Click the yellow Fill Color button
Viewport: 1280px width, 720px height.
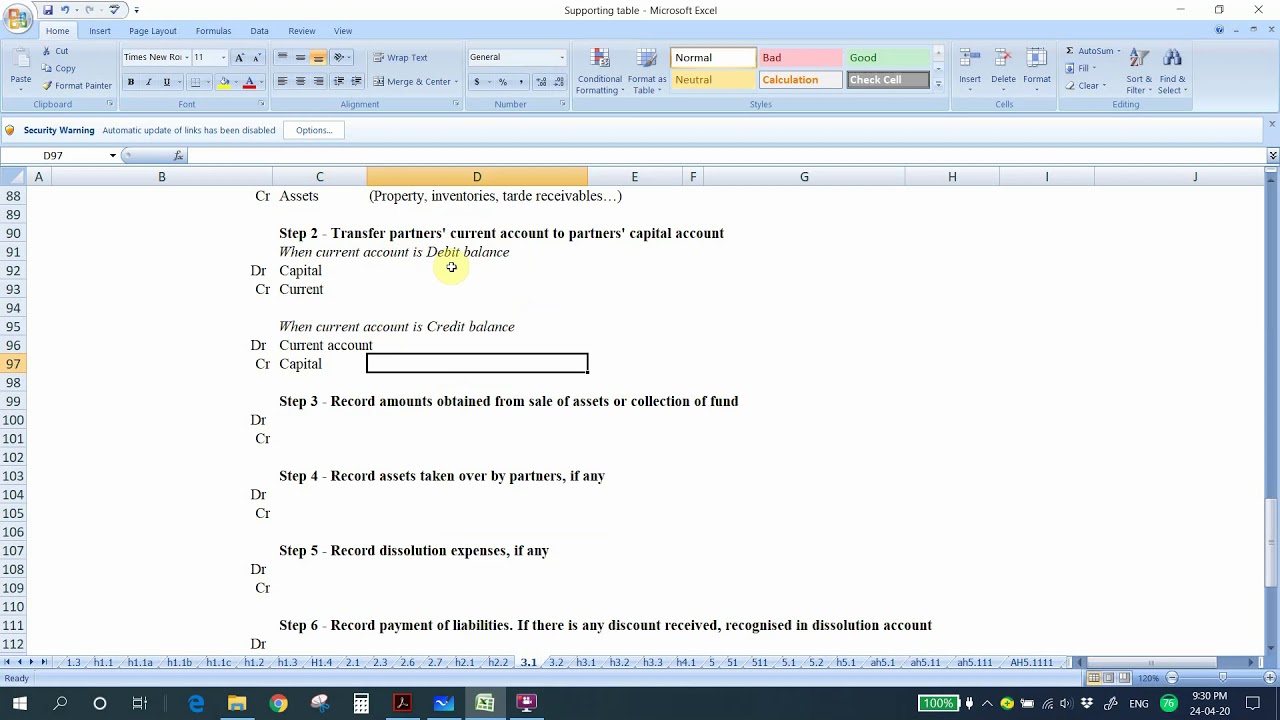click(224, 82)
